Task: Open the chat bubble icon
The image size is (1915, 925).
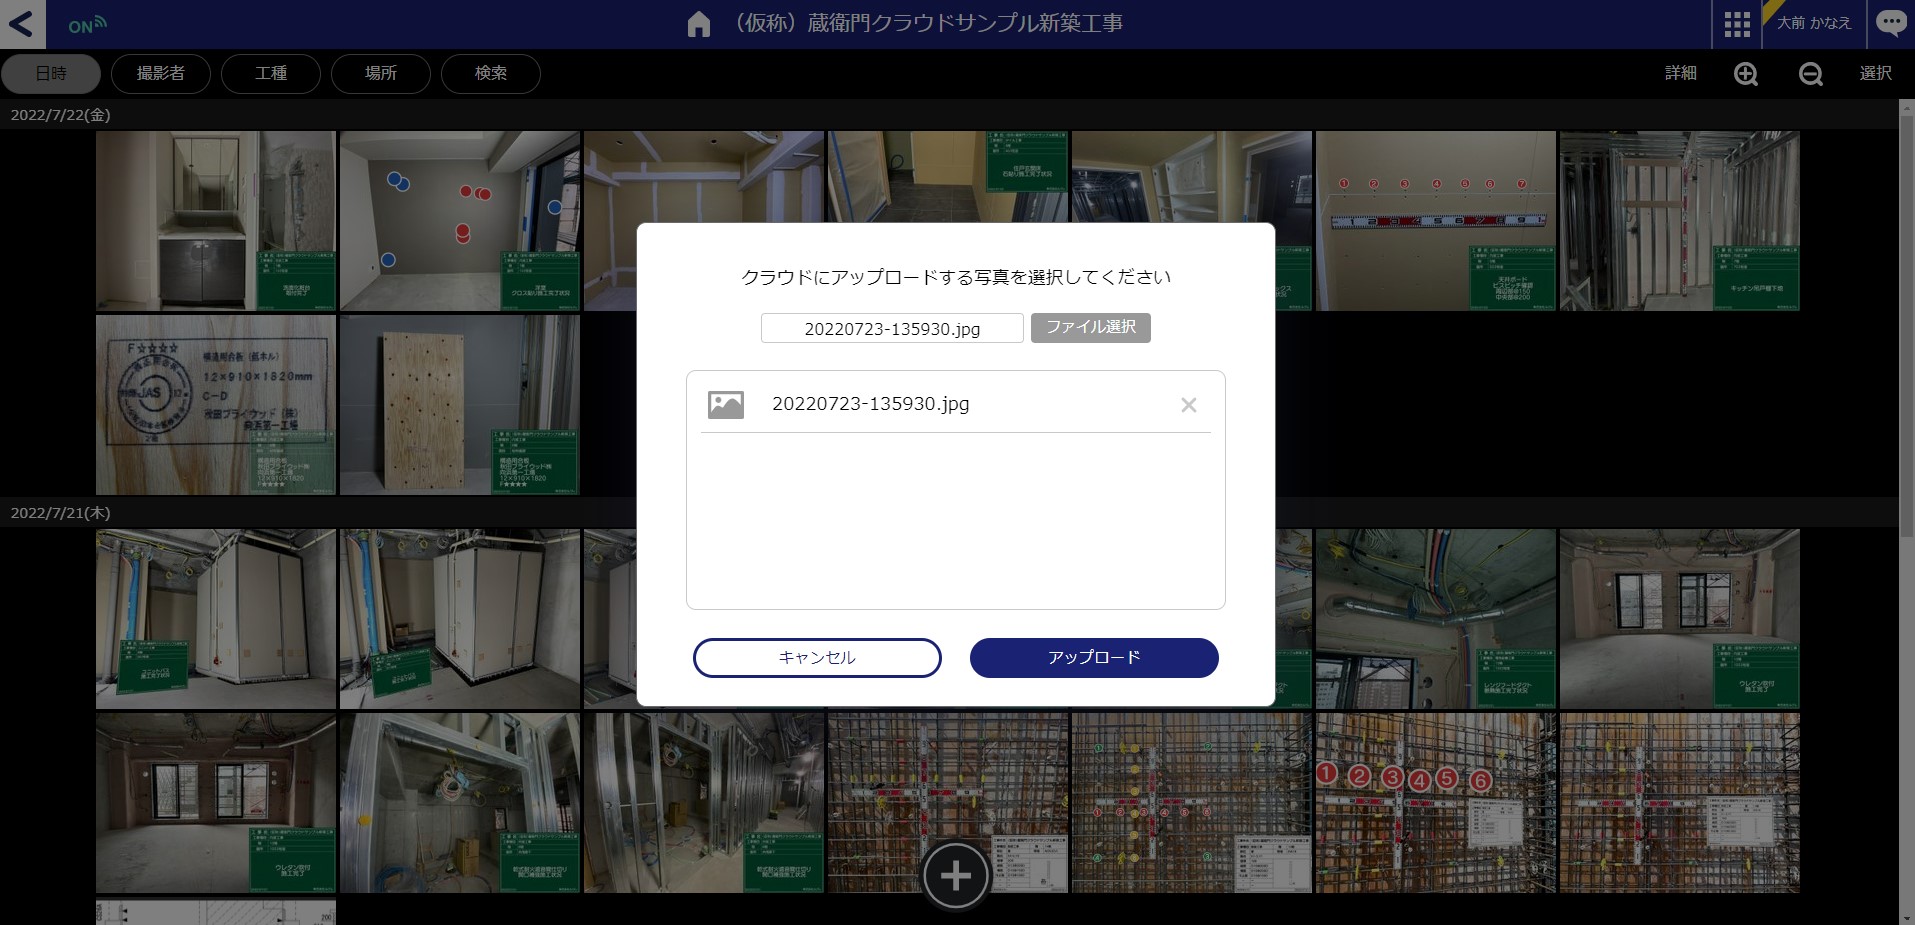Action: [1890, 23]
